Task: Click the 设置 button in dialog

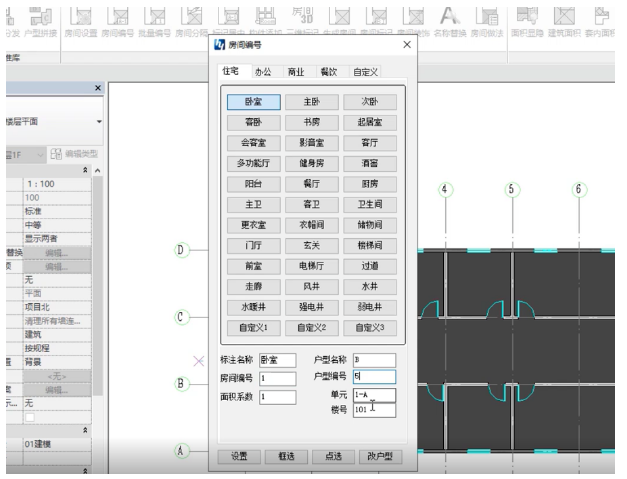Action: tap(239, 457)
